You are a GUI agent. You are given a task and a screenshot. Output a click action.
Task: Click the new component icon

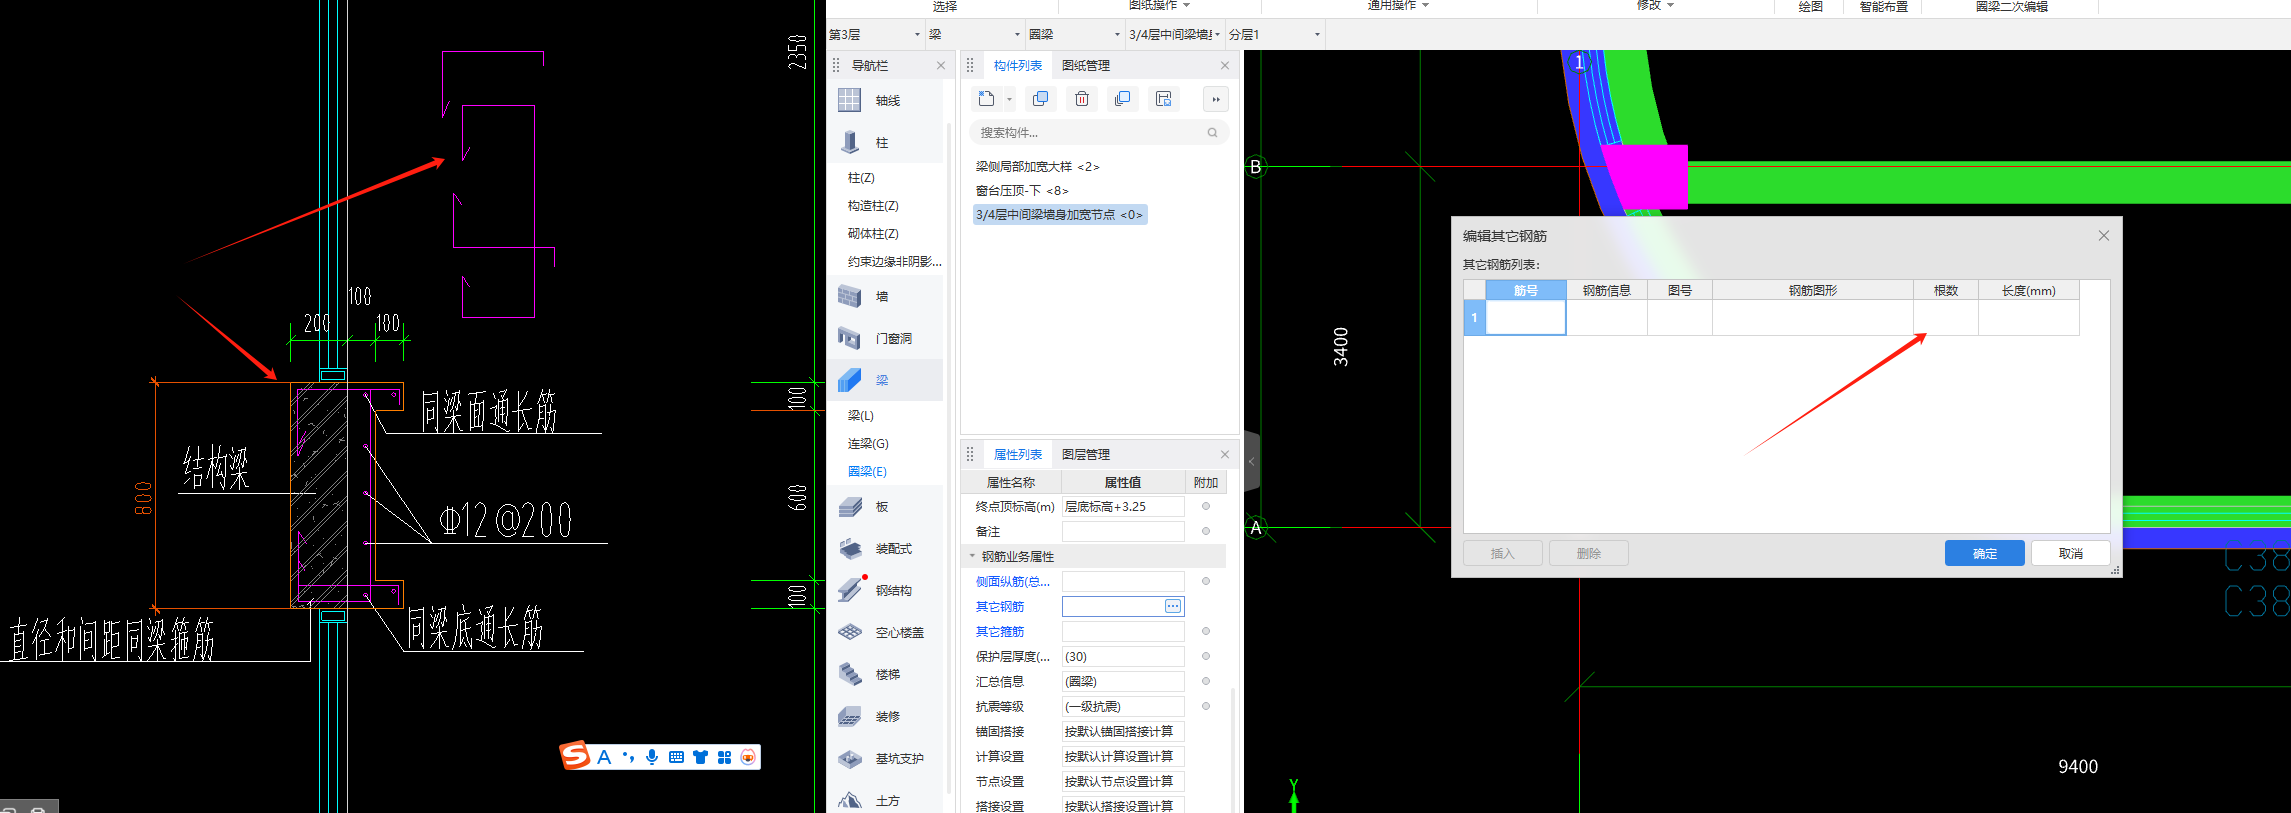pyautogui.click(x=986, y=99)
